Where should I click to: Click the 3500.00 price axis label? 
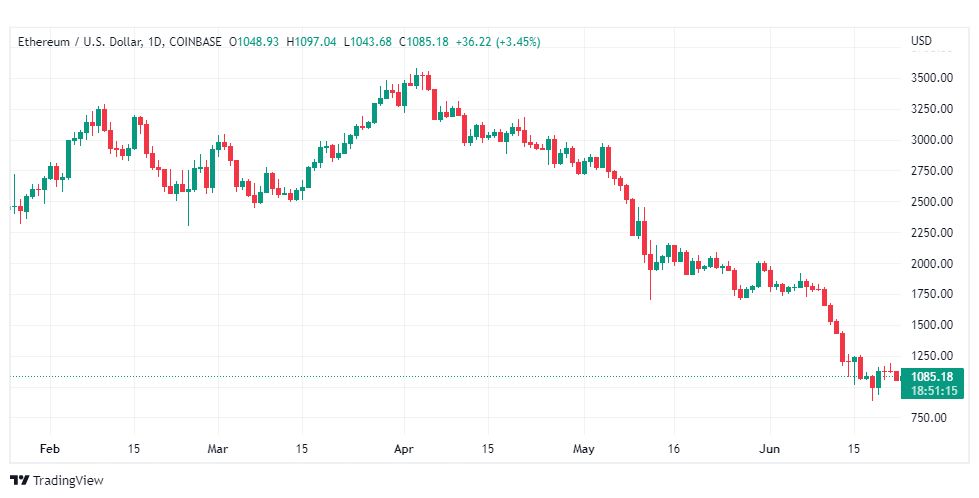point(932,78)
